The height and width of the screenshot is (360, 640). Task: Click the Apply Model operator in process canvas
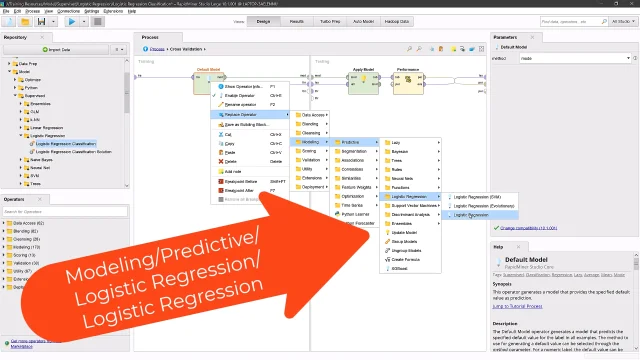pos(363,81)
